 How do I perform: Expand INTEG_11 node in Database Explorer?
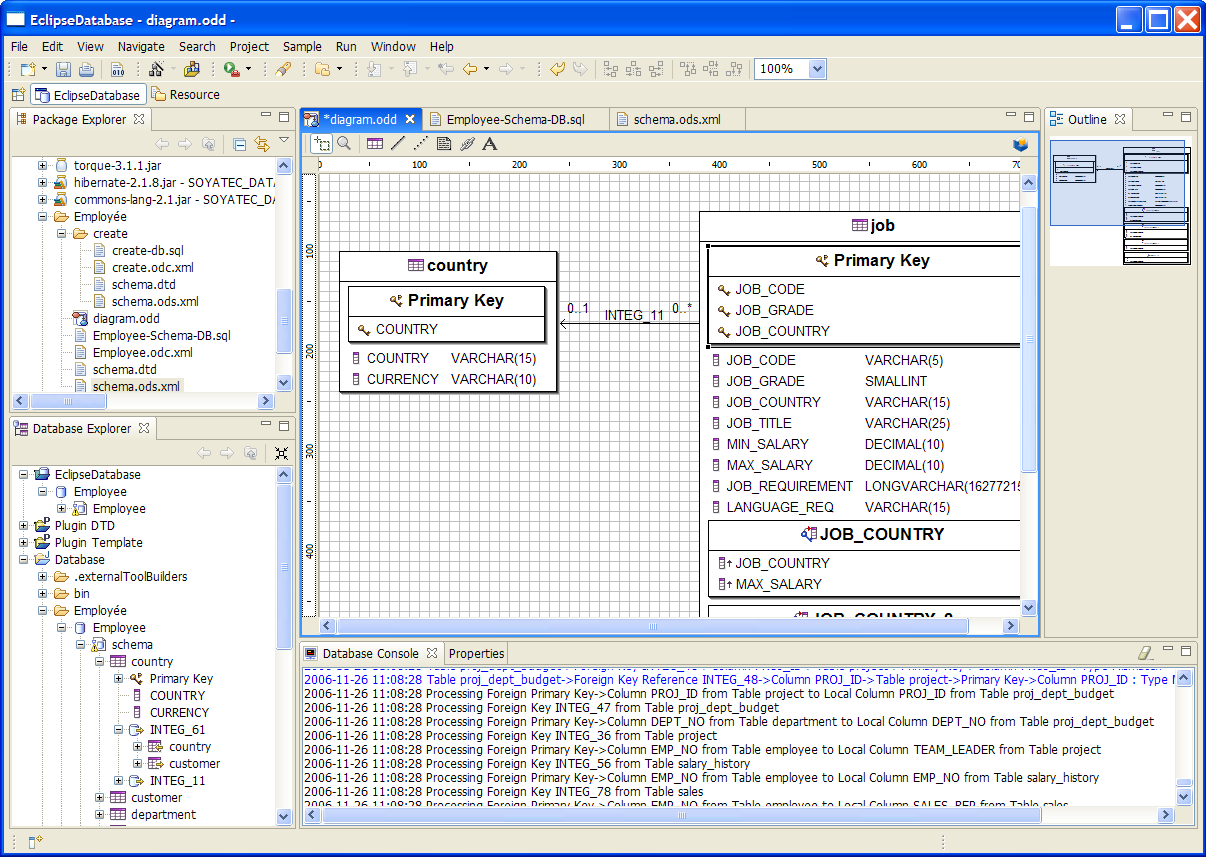[118, 780]
